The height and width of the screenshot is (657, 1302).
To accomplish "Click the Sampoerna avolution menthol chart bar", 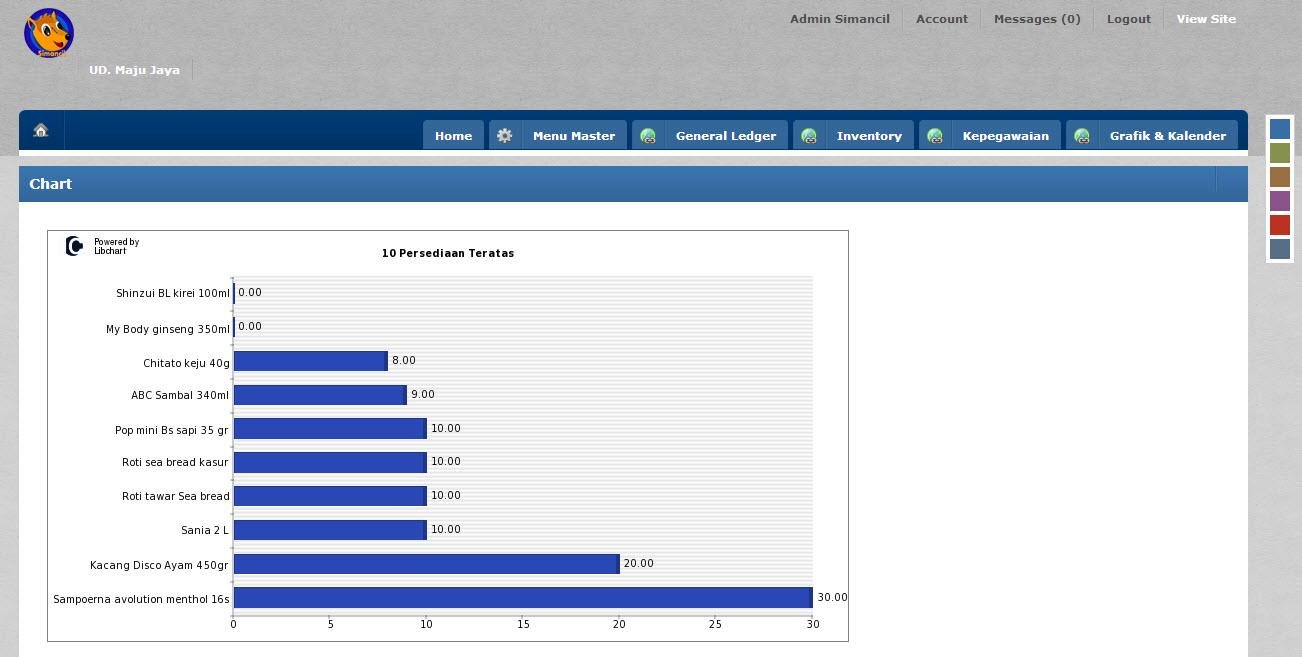I will pos(520,597).
